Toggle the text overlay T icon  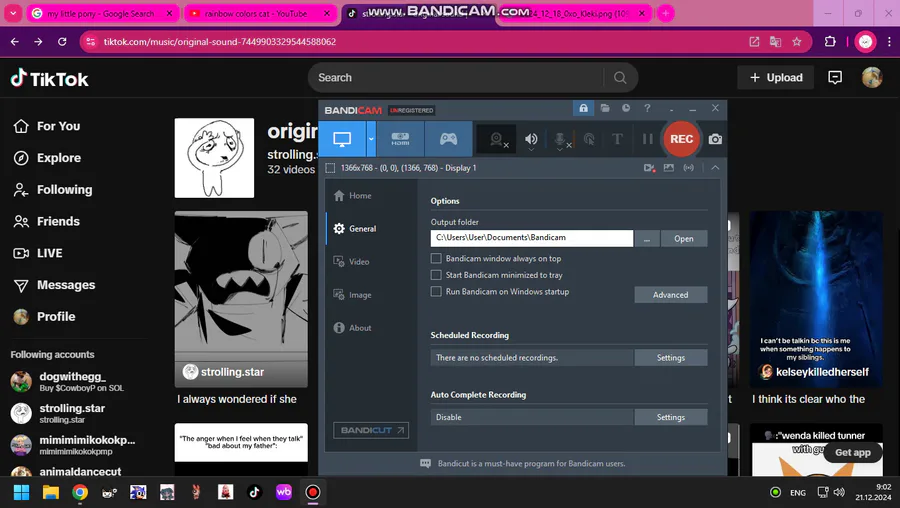pyautogui.click(x=617, y=139)
